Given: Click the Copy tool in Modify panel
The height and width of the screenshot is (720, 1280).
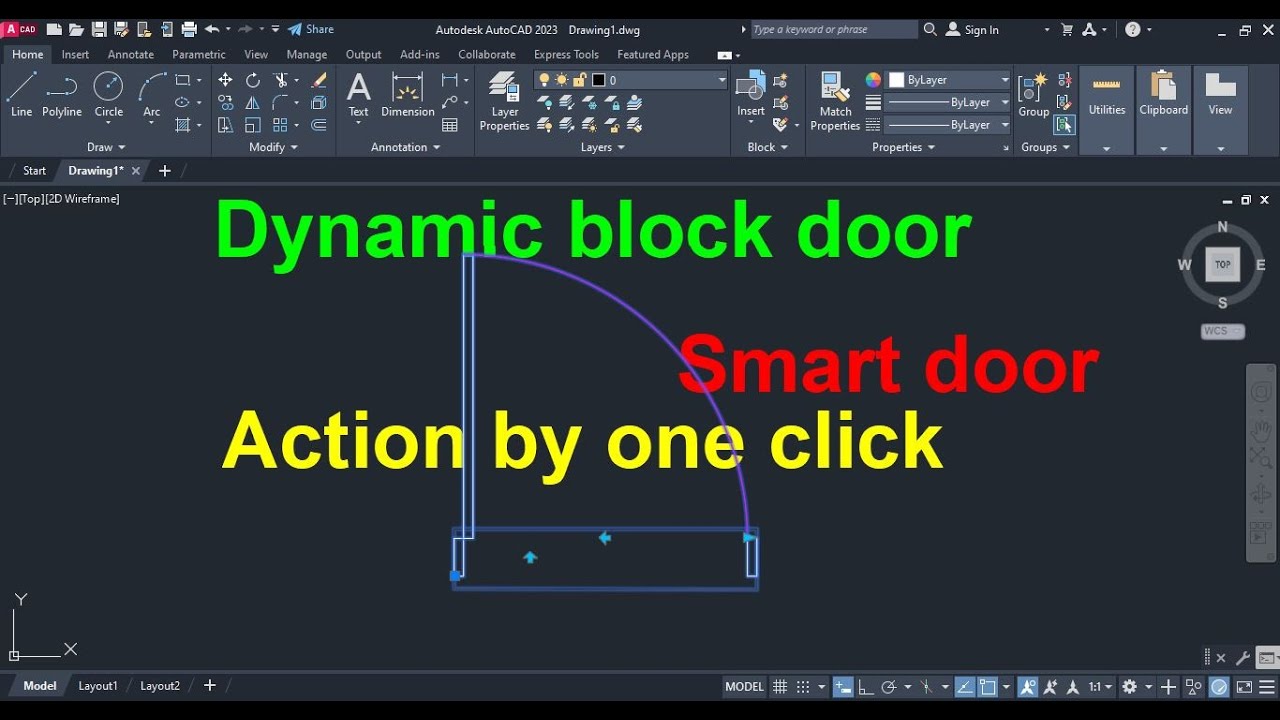Looking at the screenshot, I should coord(225,102).
